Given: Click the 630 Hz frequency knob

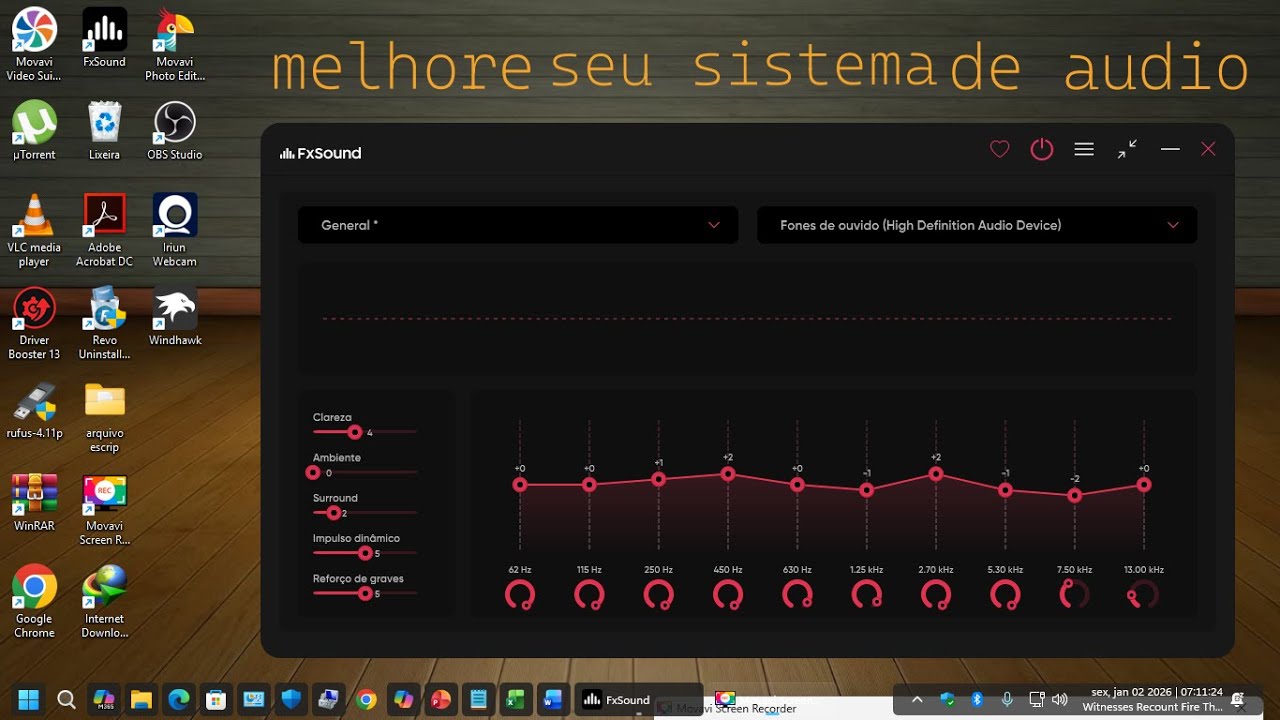Looking at the screenshot, I should click(x=797, y=595).
